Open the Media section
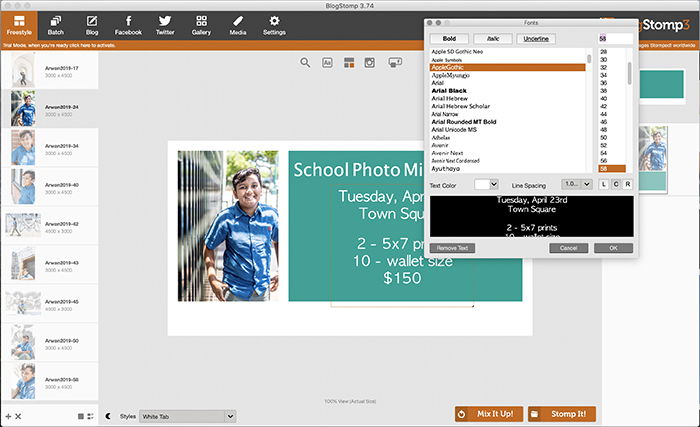This screenshot has width=700, height=427. click(238, 25)
